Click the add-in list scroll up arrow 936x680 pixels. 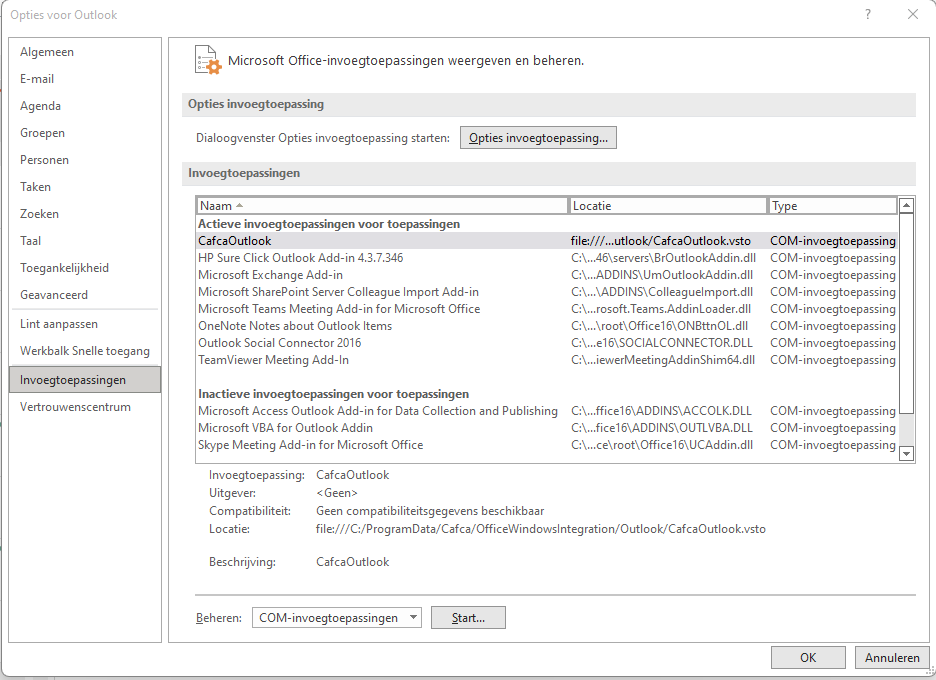[x=906, y=205]
